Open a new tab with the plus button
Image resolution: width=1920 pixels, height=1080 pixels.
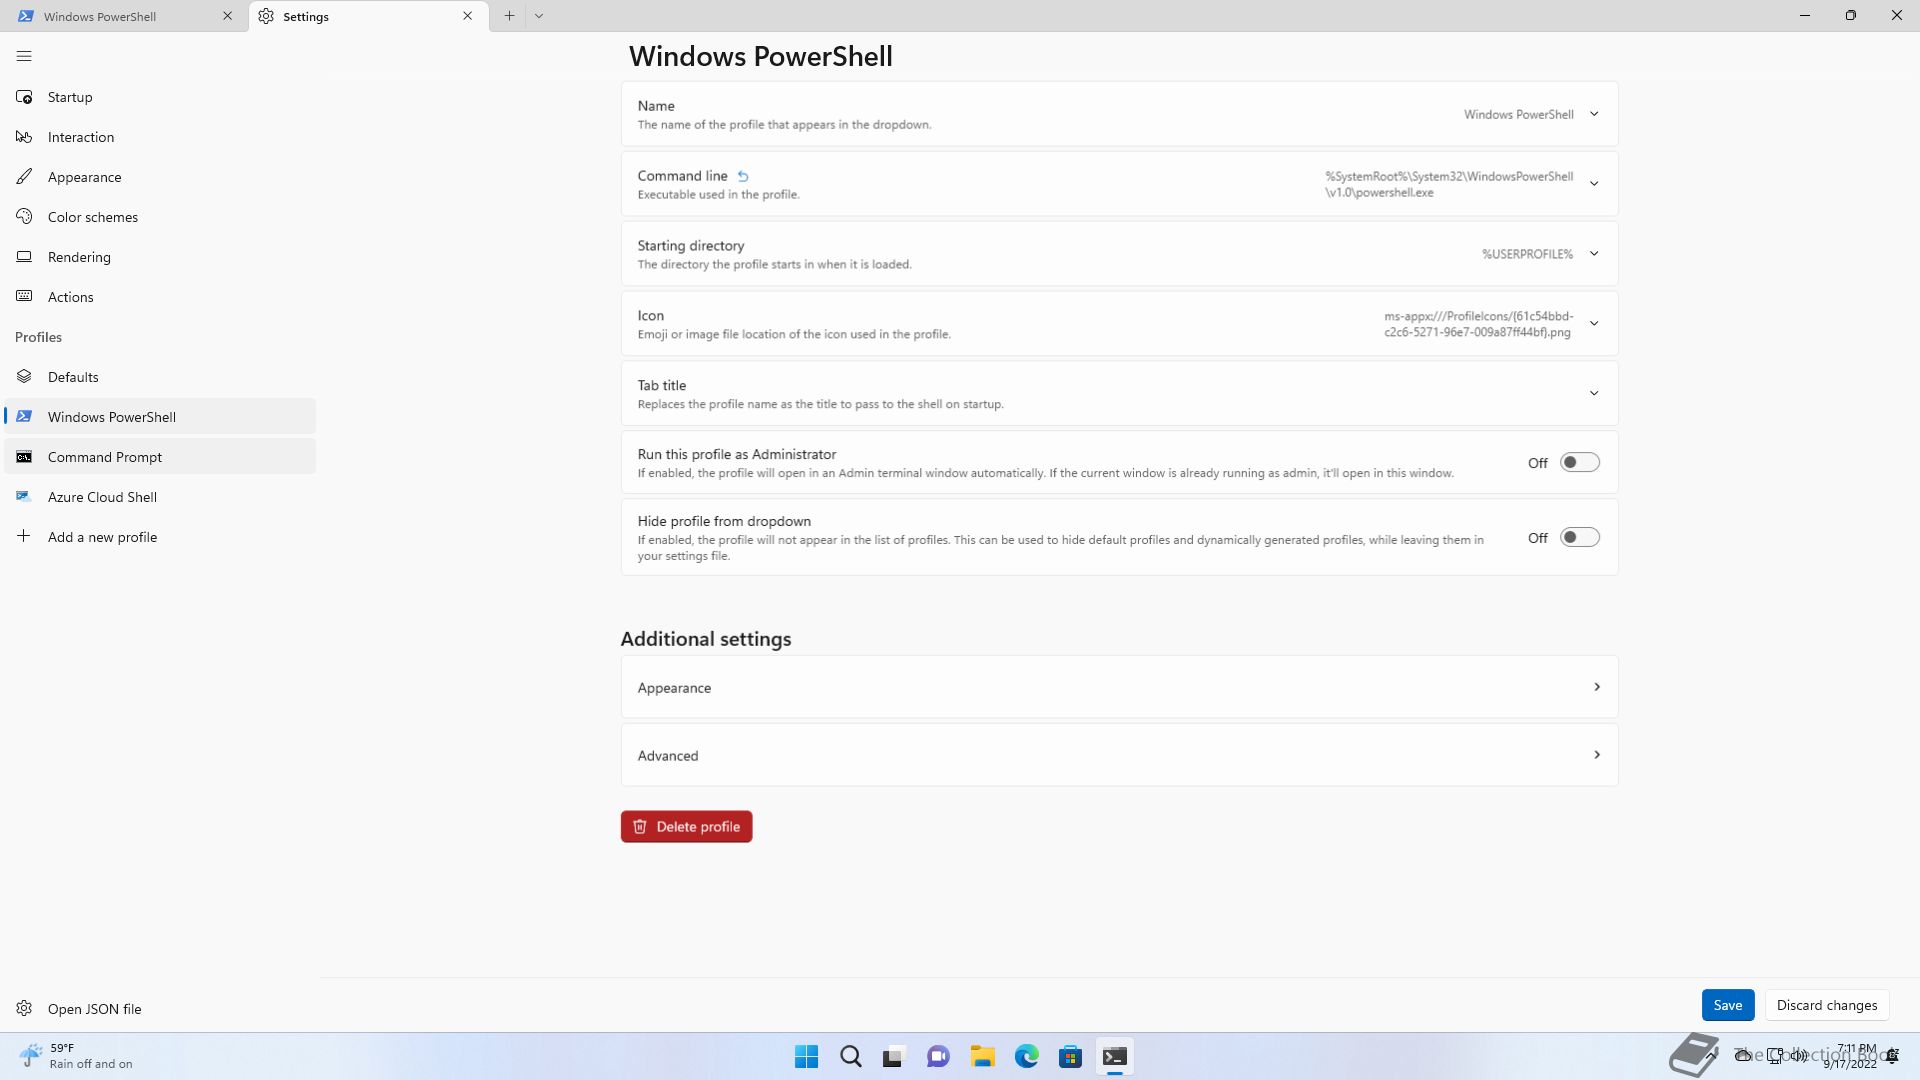click(509, 16)
